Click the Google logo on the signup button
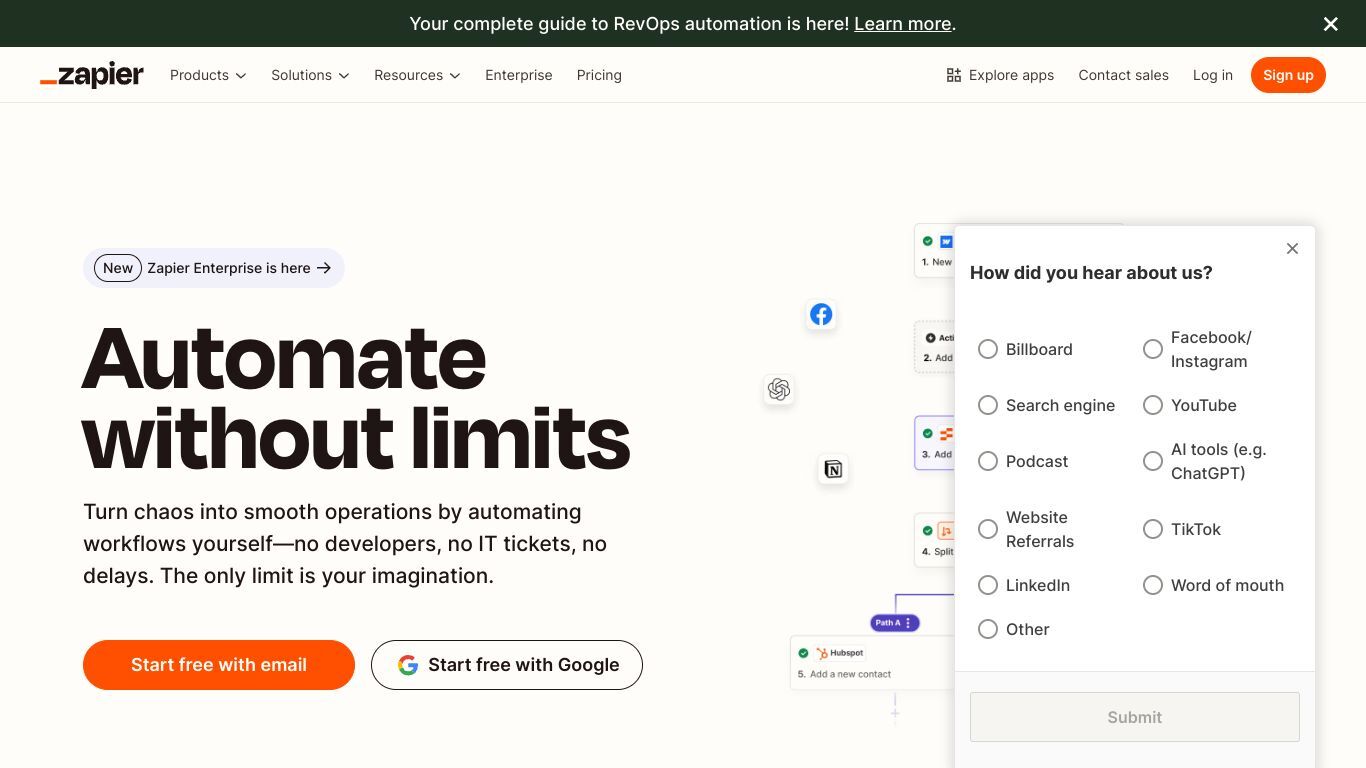Screen dimensions: 1366x768 (x=408, y=665)
